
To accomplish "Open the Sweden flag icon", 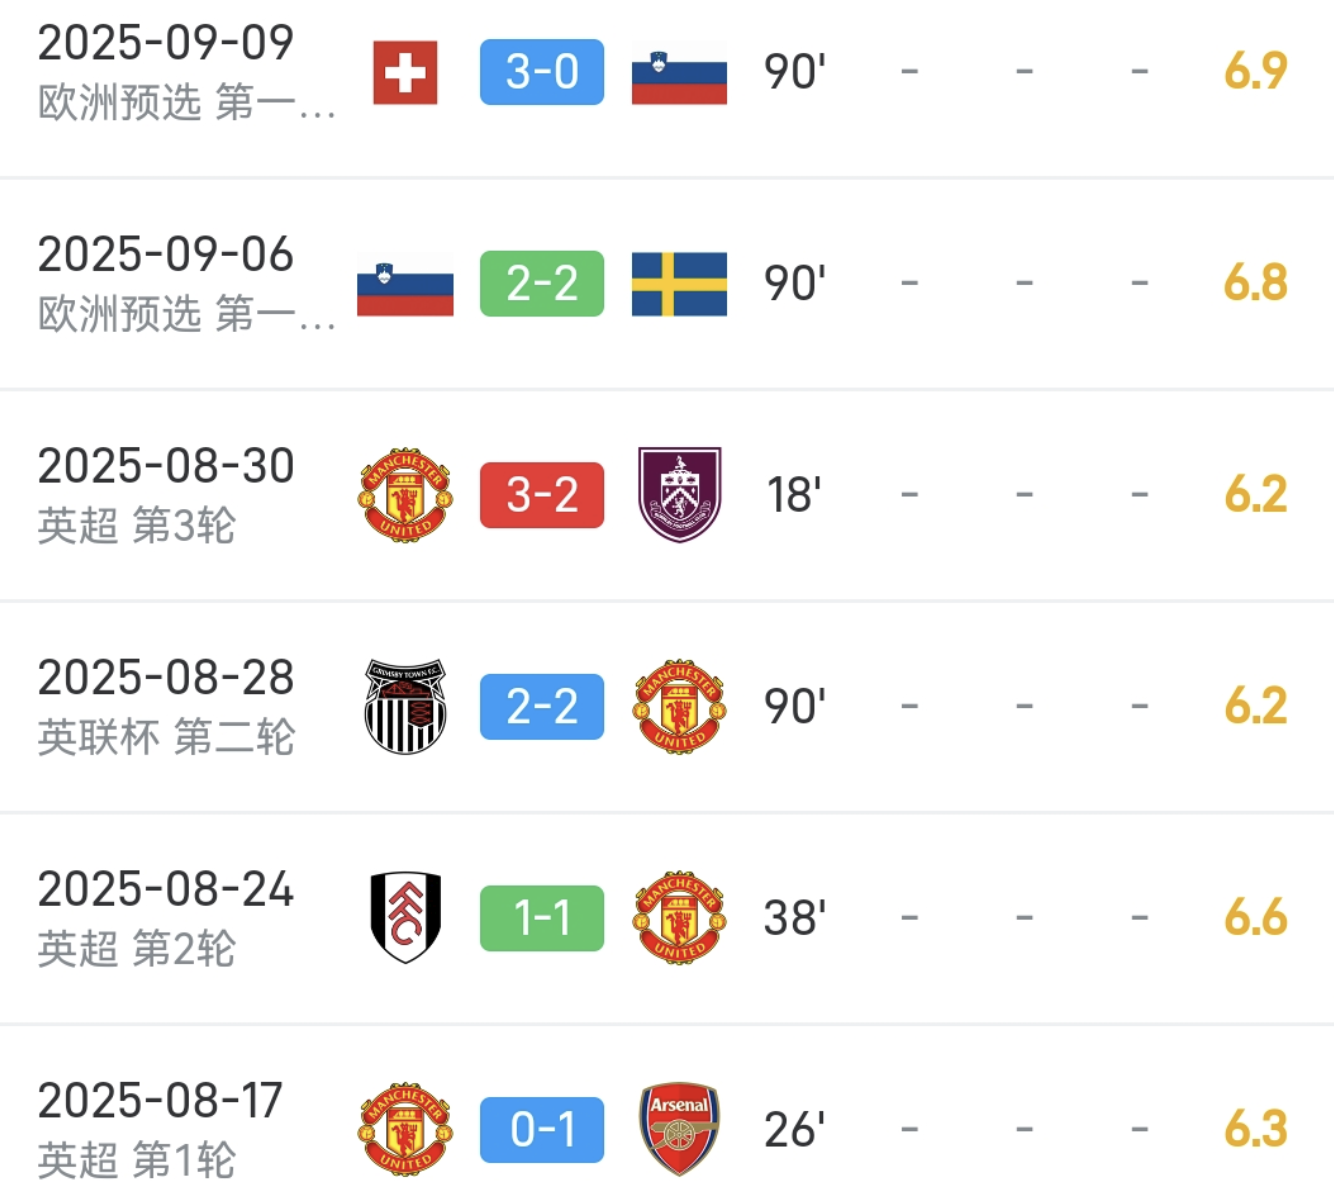I will pos(679,283).
